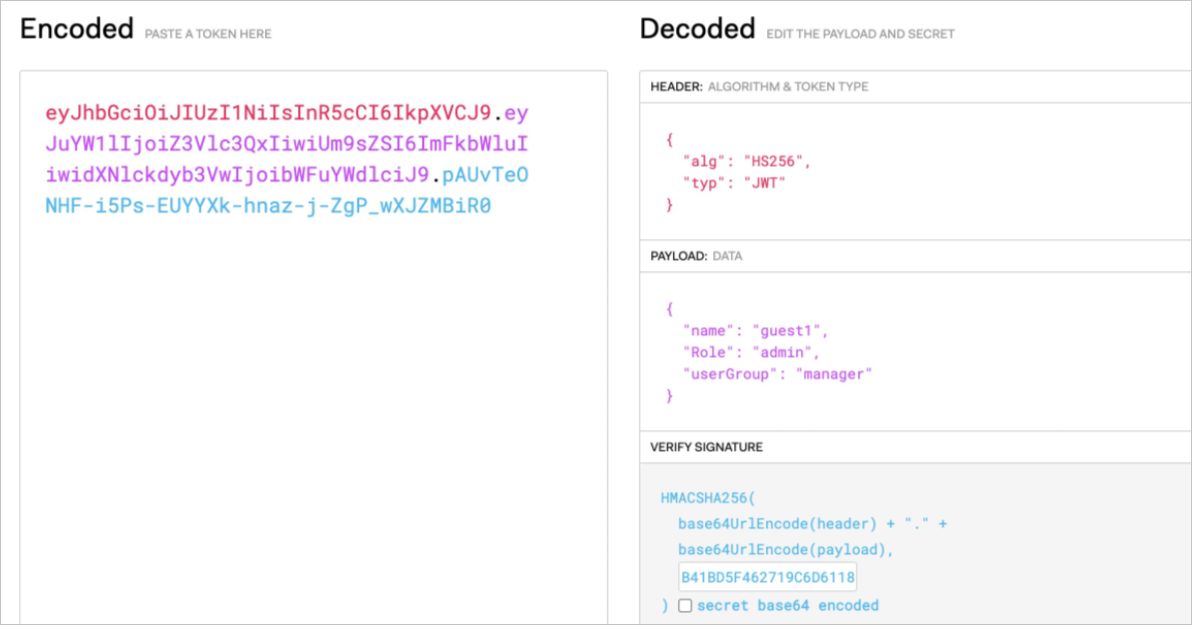Click the "EDIT THE PAYLOAD AND SECRET" hint text
Image resolution: width=1192 pixels, height=625 pixels.
[860, 34]
